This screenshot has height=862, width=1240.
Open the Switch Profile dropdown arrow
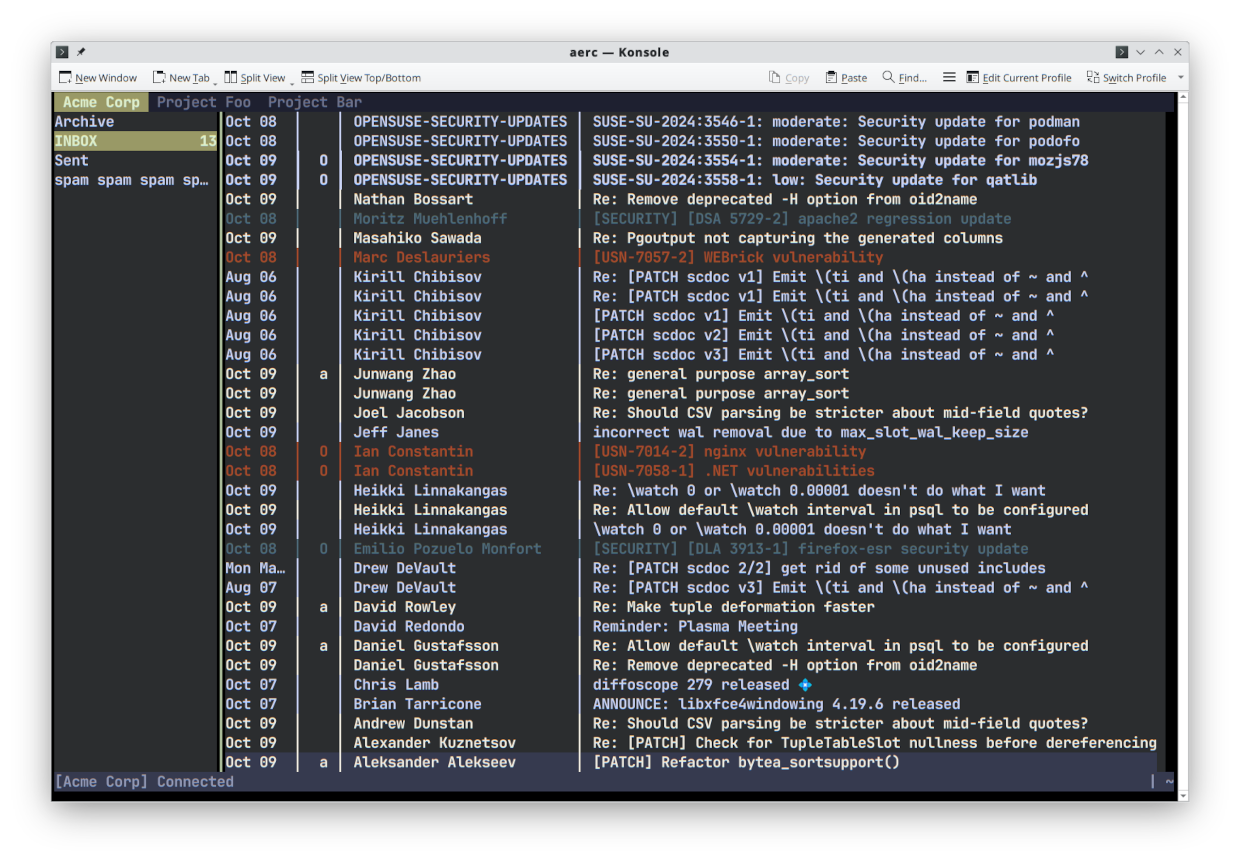[1180, 78]
